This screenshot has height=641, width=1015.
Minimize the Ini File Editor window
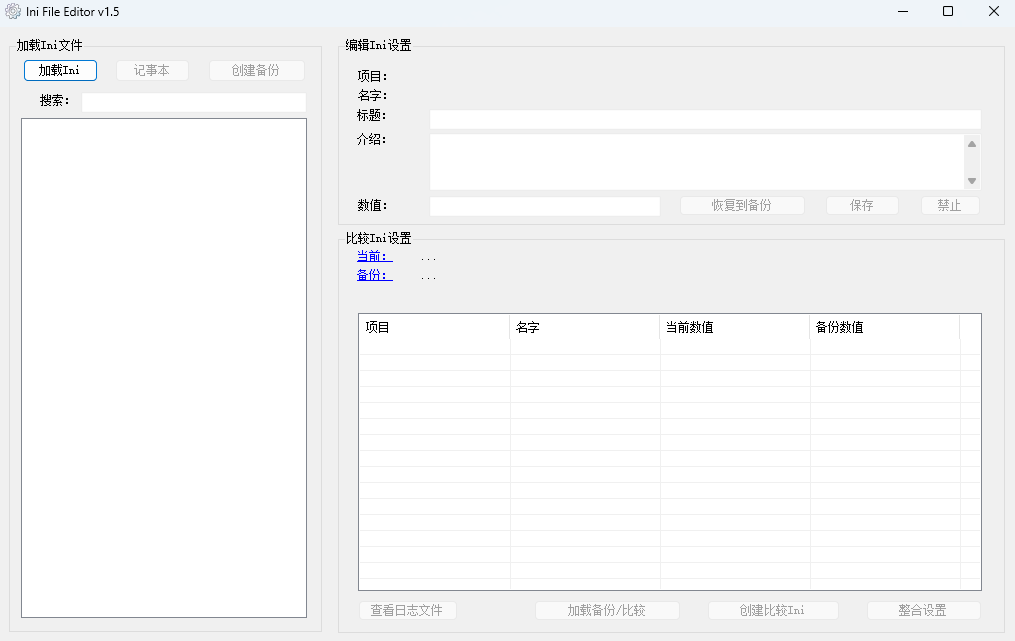point(903,12)
